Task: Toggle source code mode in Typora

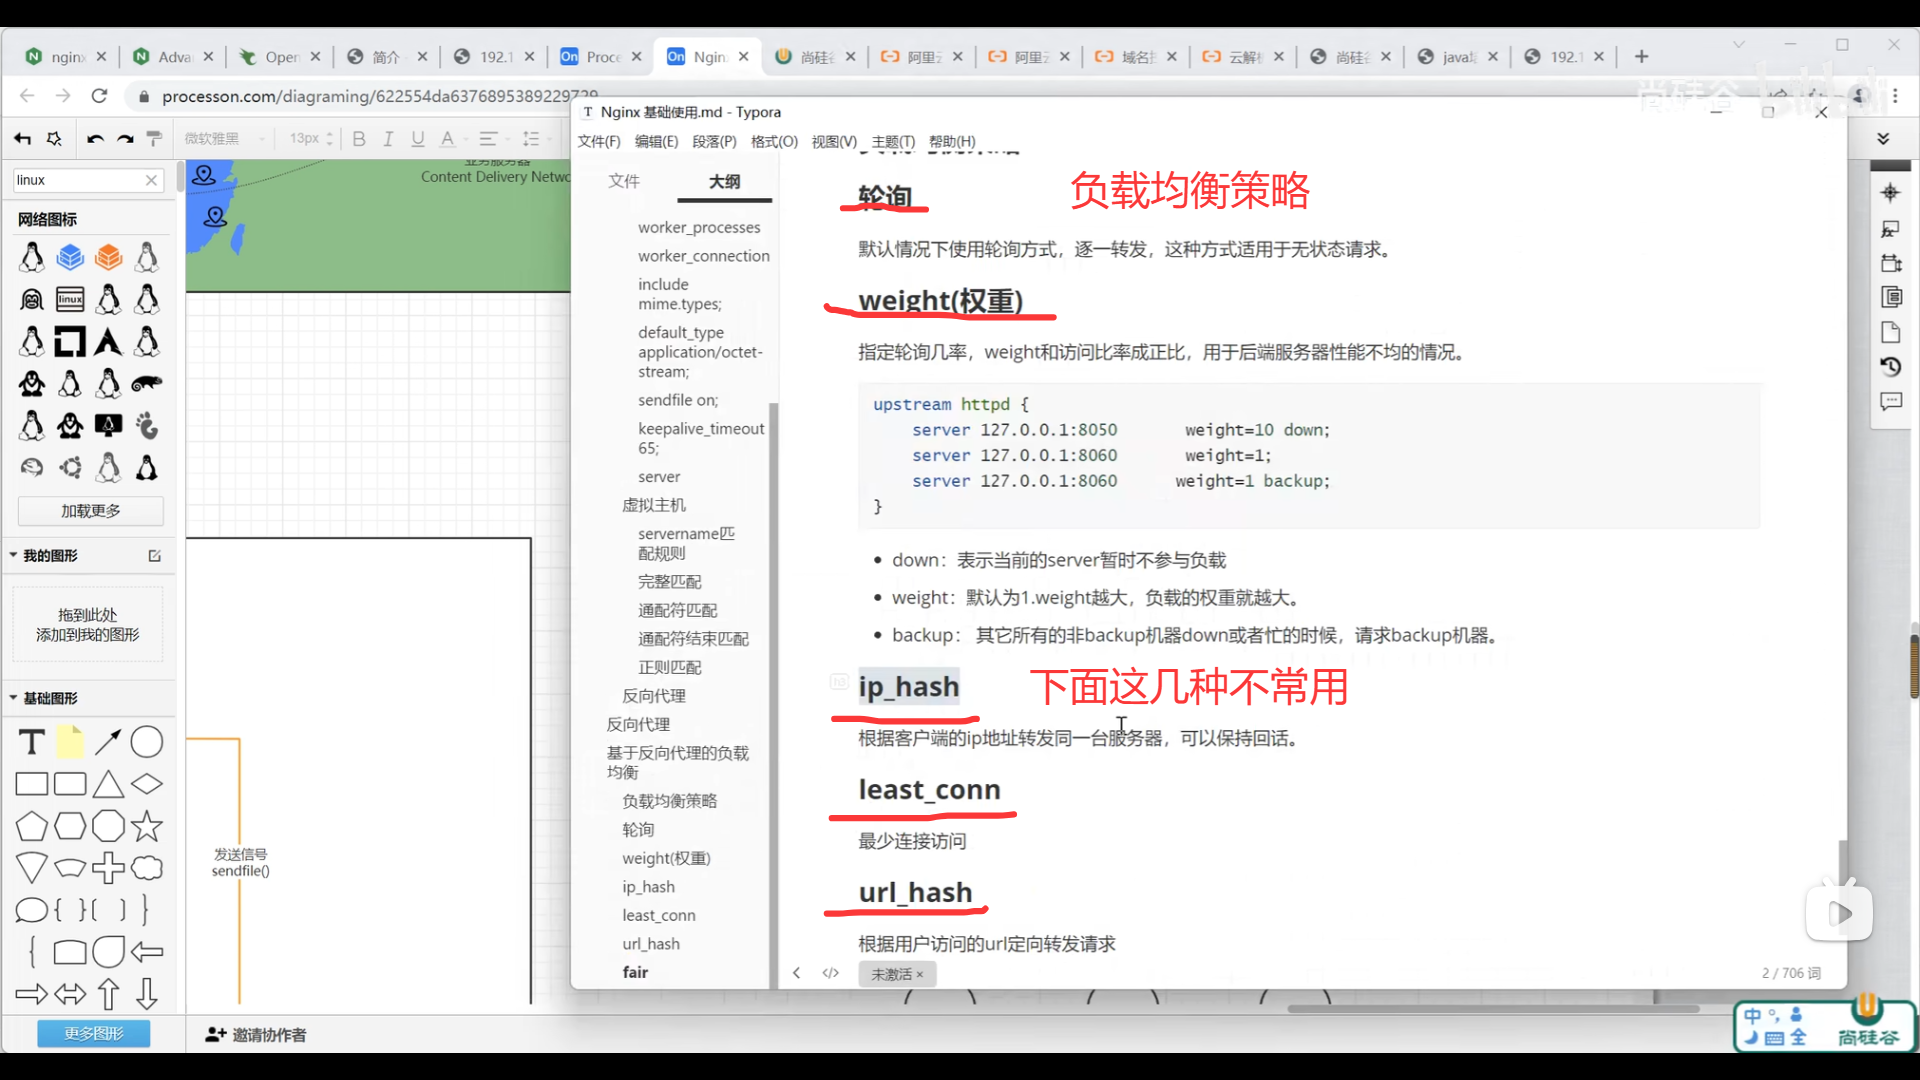Action: coord(830,973)
